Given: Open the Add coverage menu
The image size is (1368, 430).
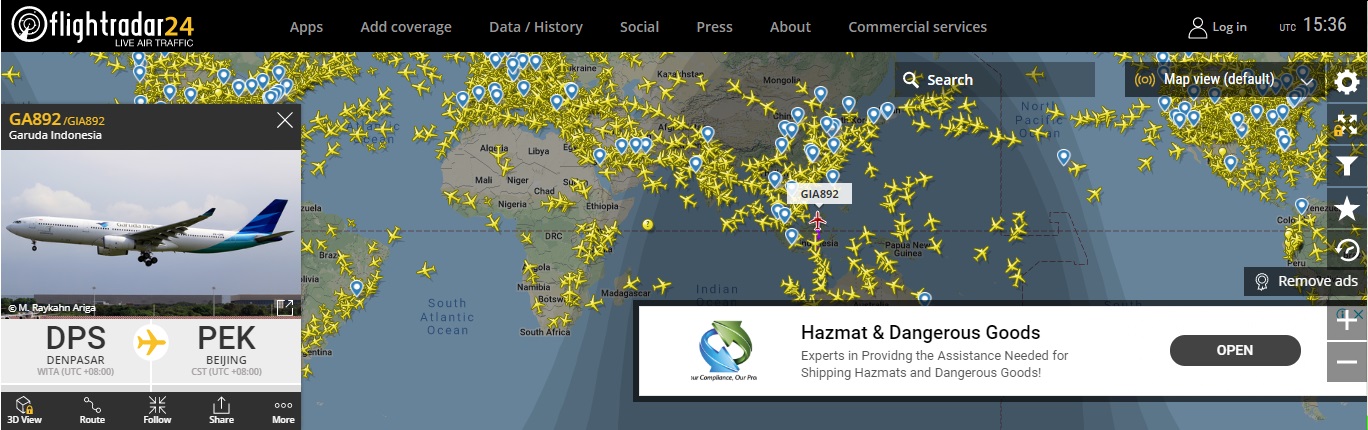Looking at the screenshot, I should pyautogui.click(x=406, y=27).
